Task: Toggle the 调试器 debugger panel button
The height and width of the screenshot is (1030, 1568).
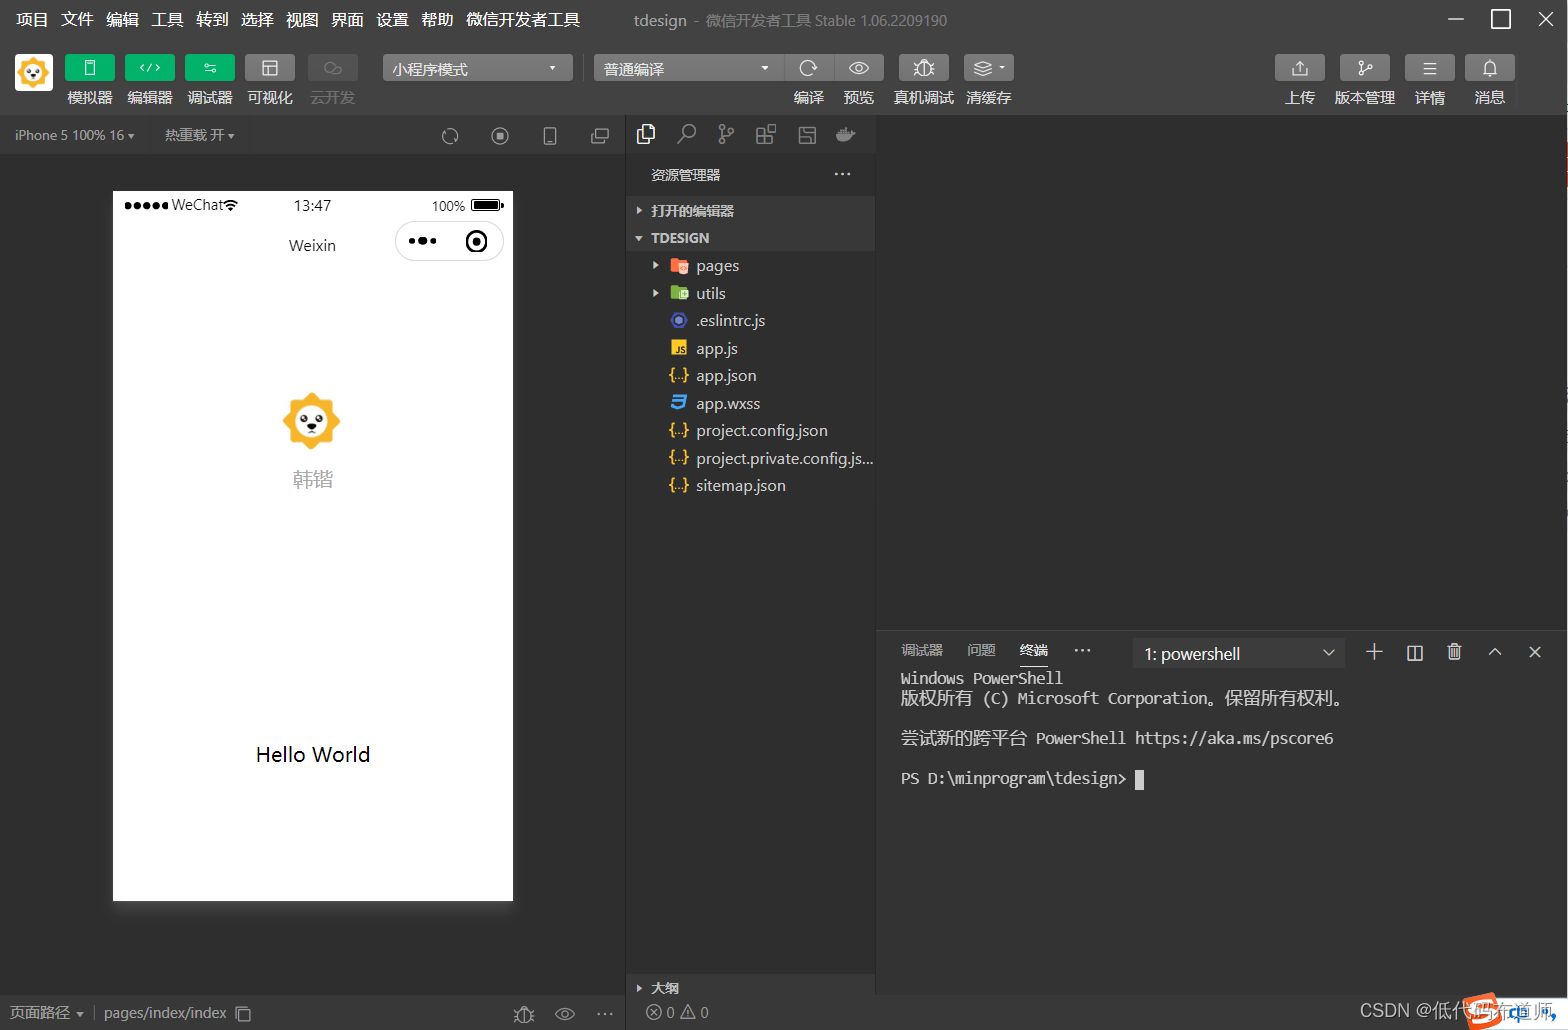Action: tap(210, 68)
